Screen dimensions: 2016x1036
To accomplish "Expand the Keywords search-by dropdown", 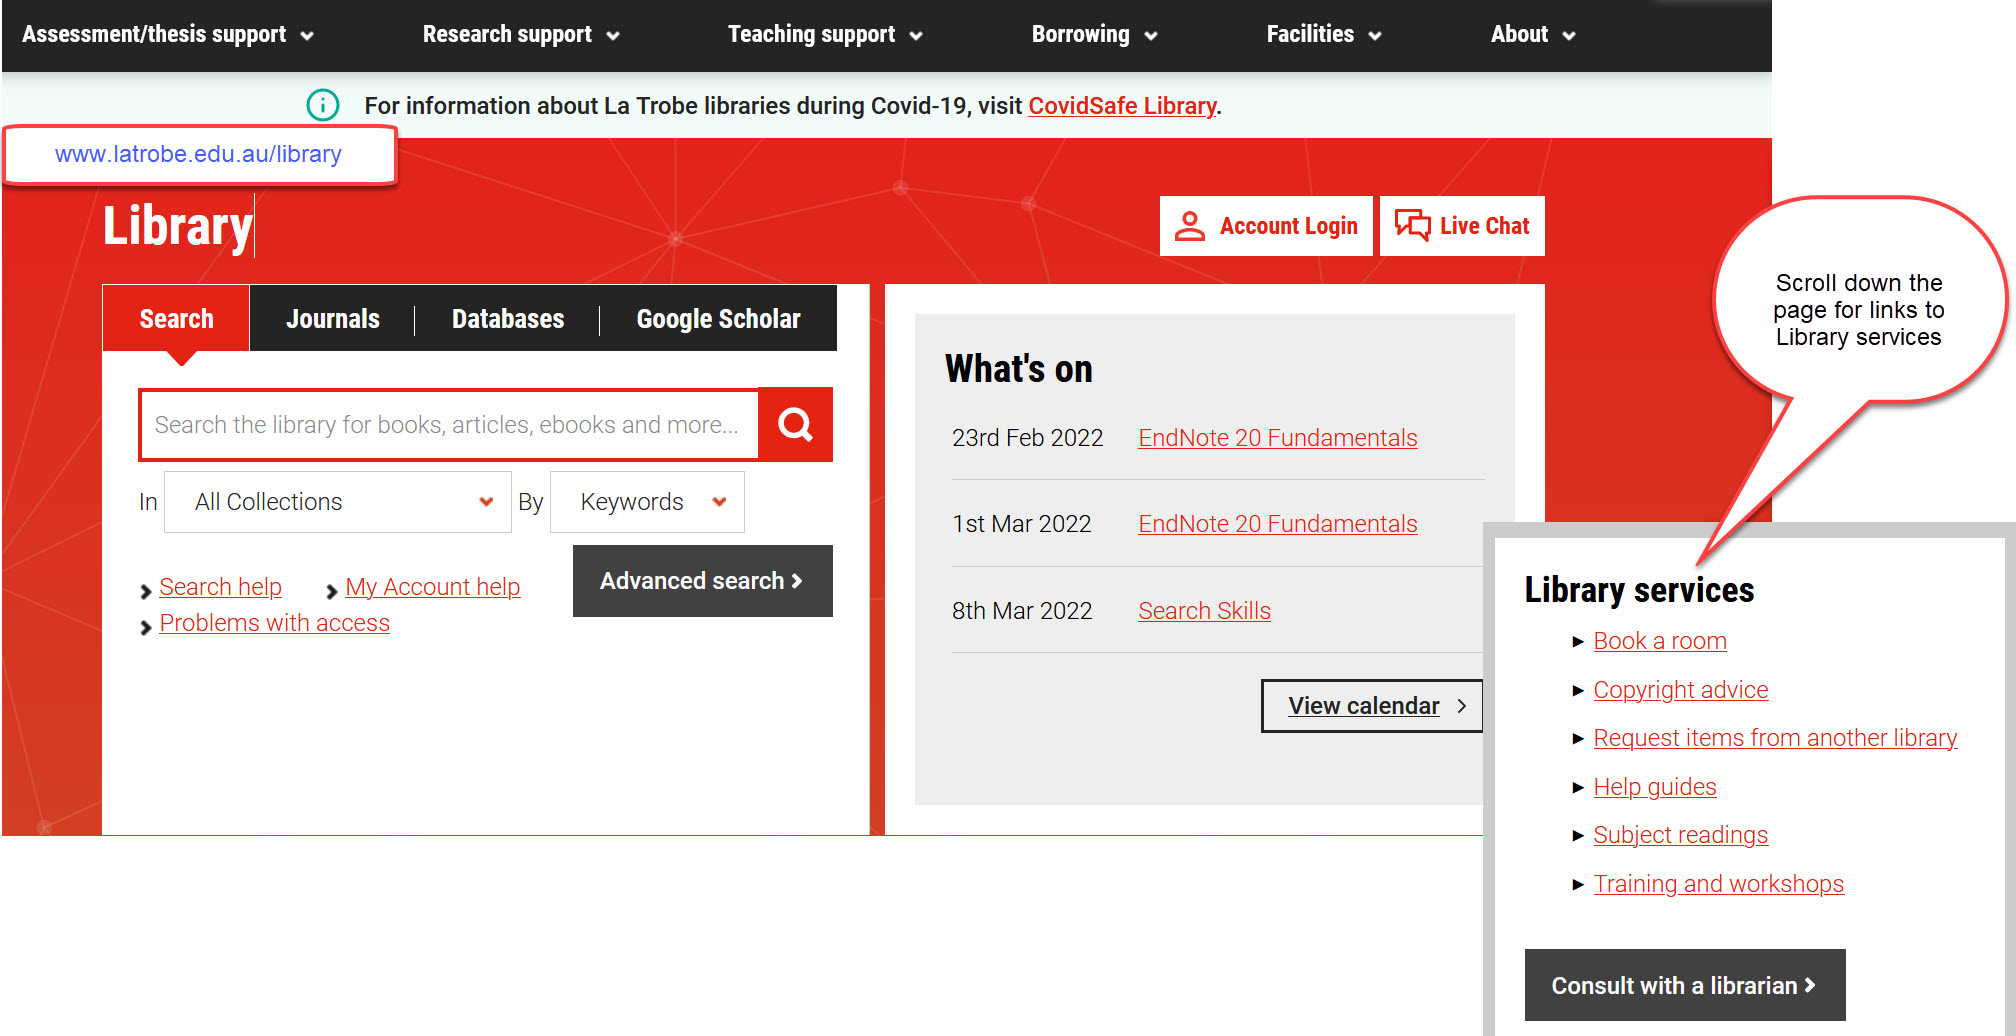I will pyautogui.click(x=647, y=502).
